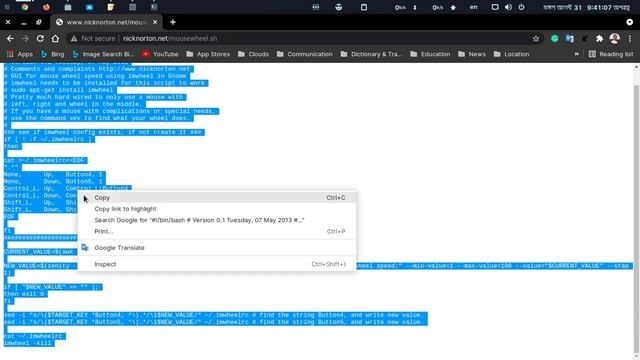Click the 'then exit 0' line
The image size is (640, 360).
25,294
